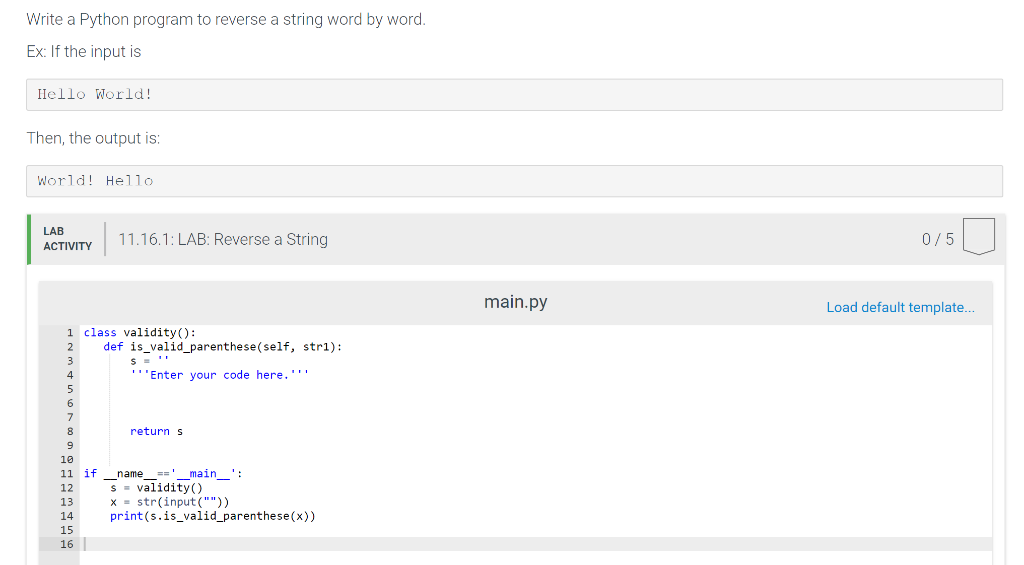1024x565 pixels.
Task: Click the 'Enter your code here.' comment line
Action: 219,375
